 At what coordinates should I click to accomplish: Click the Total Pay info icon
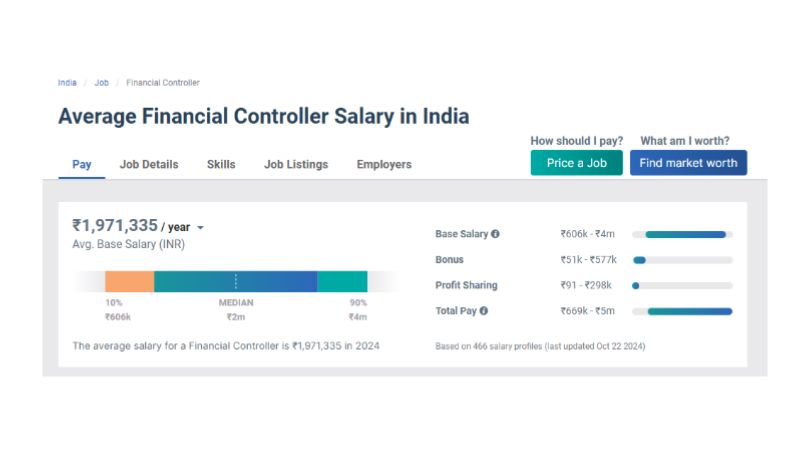click(484, 311)
